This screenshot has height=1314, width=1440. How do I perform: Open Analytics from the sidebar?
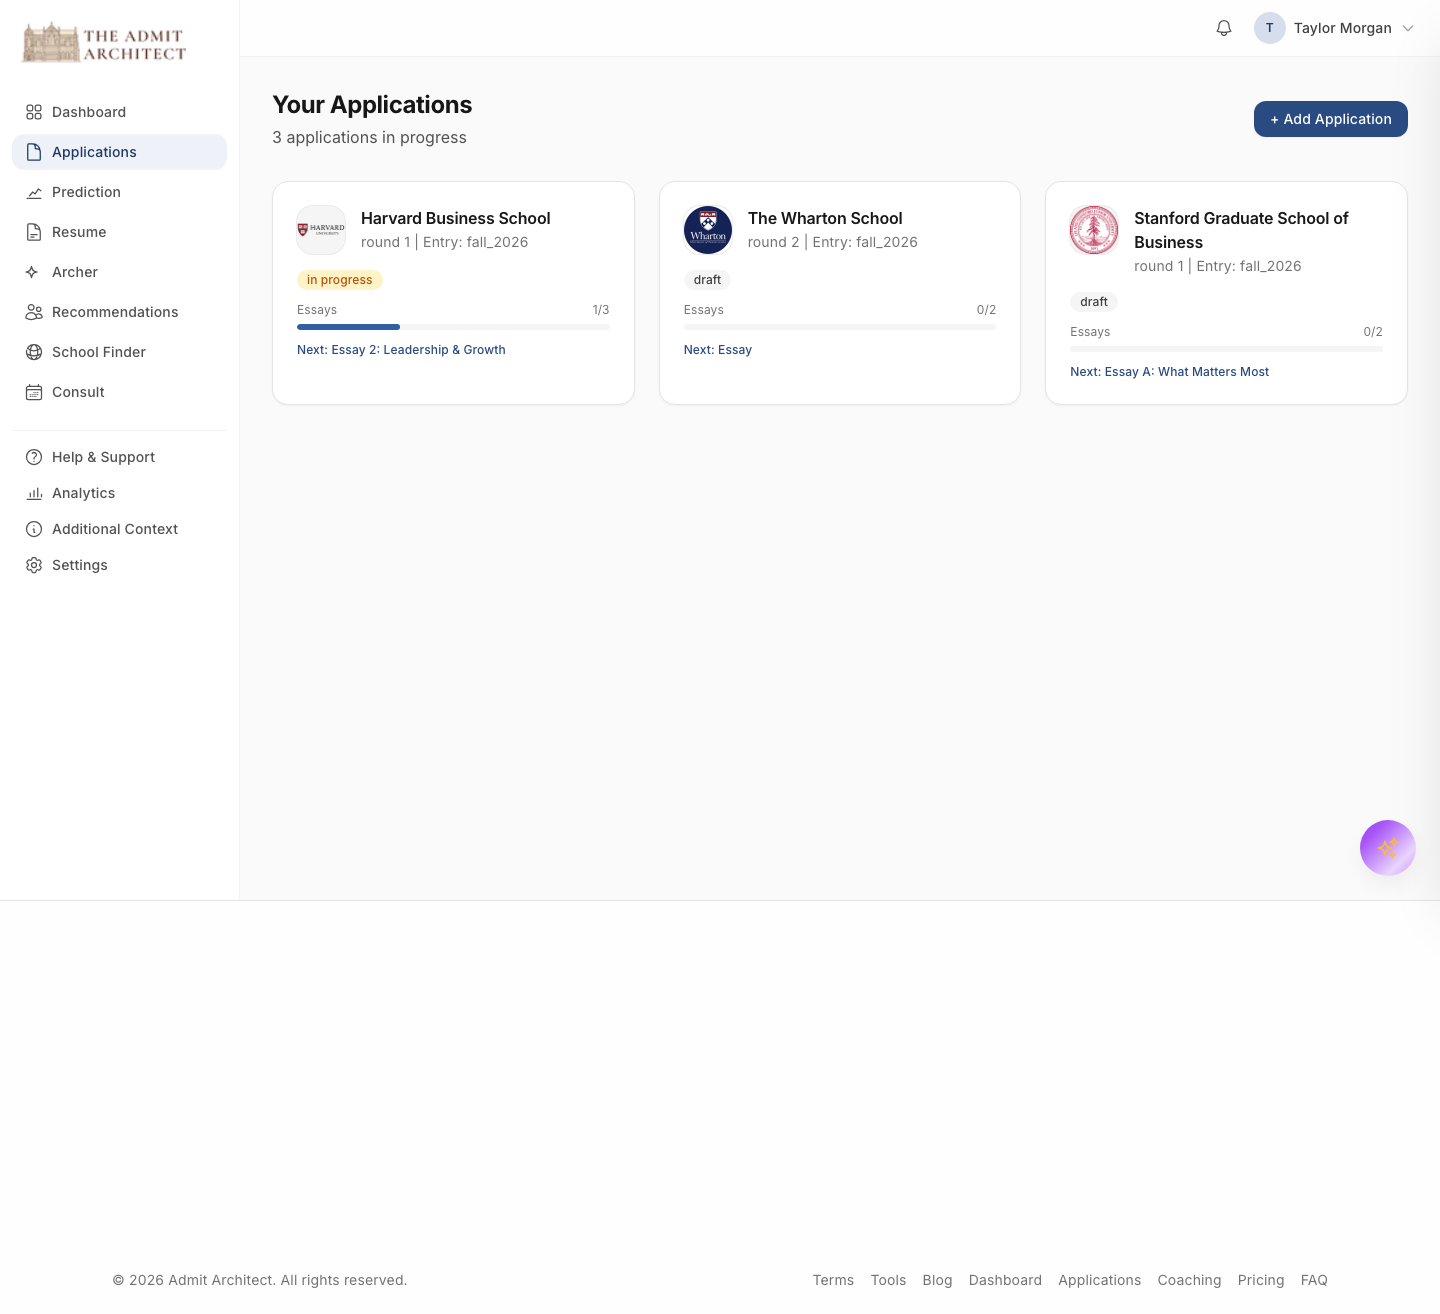pos(83,493)
